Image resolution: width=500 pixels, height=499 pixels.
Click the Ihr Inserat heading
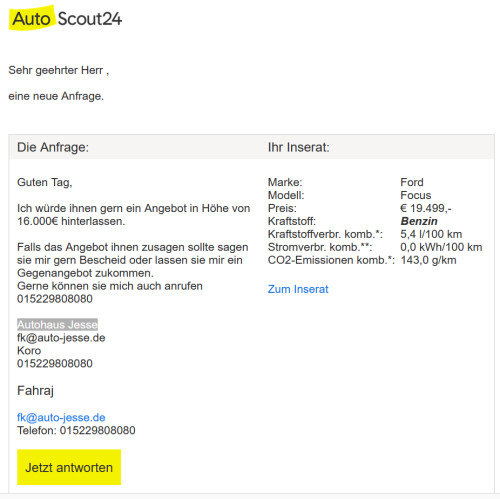(298, 147)
